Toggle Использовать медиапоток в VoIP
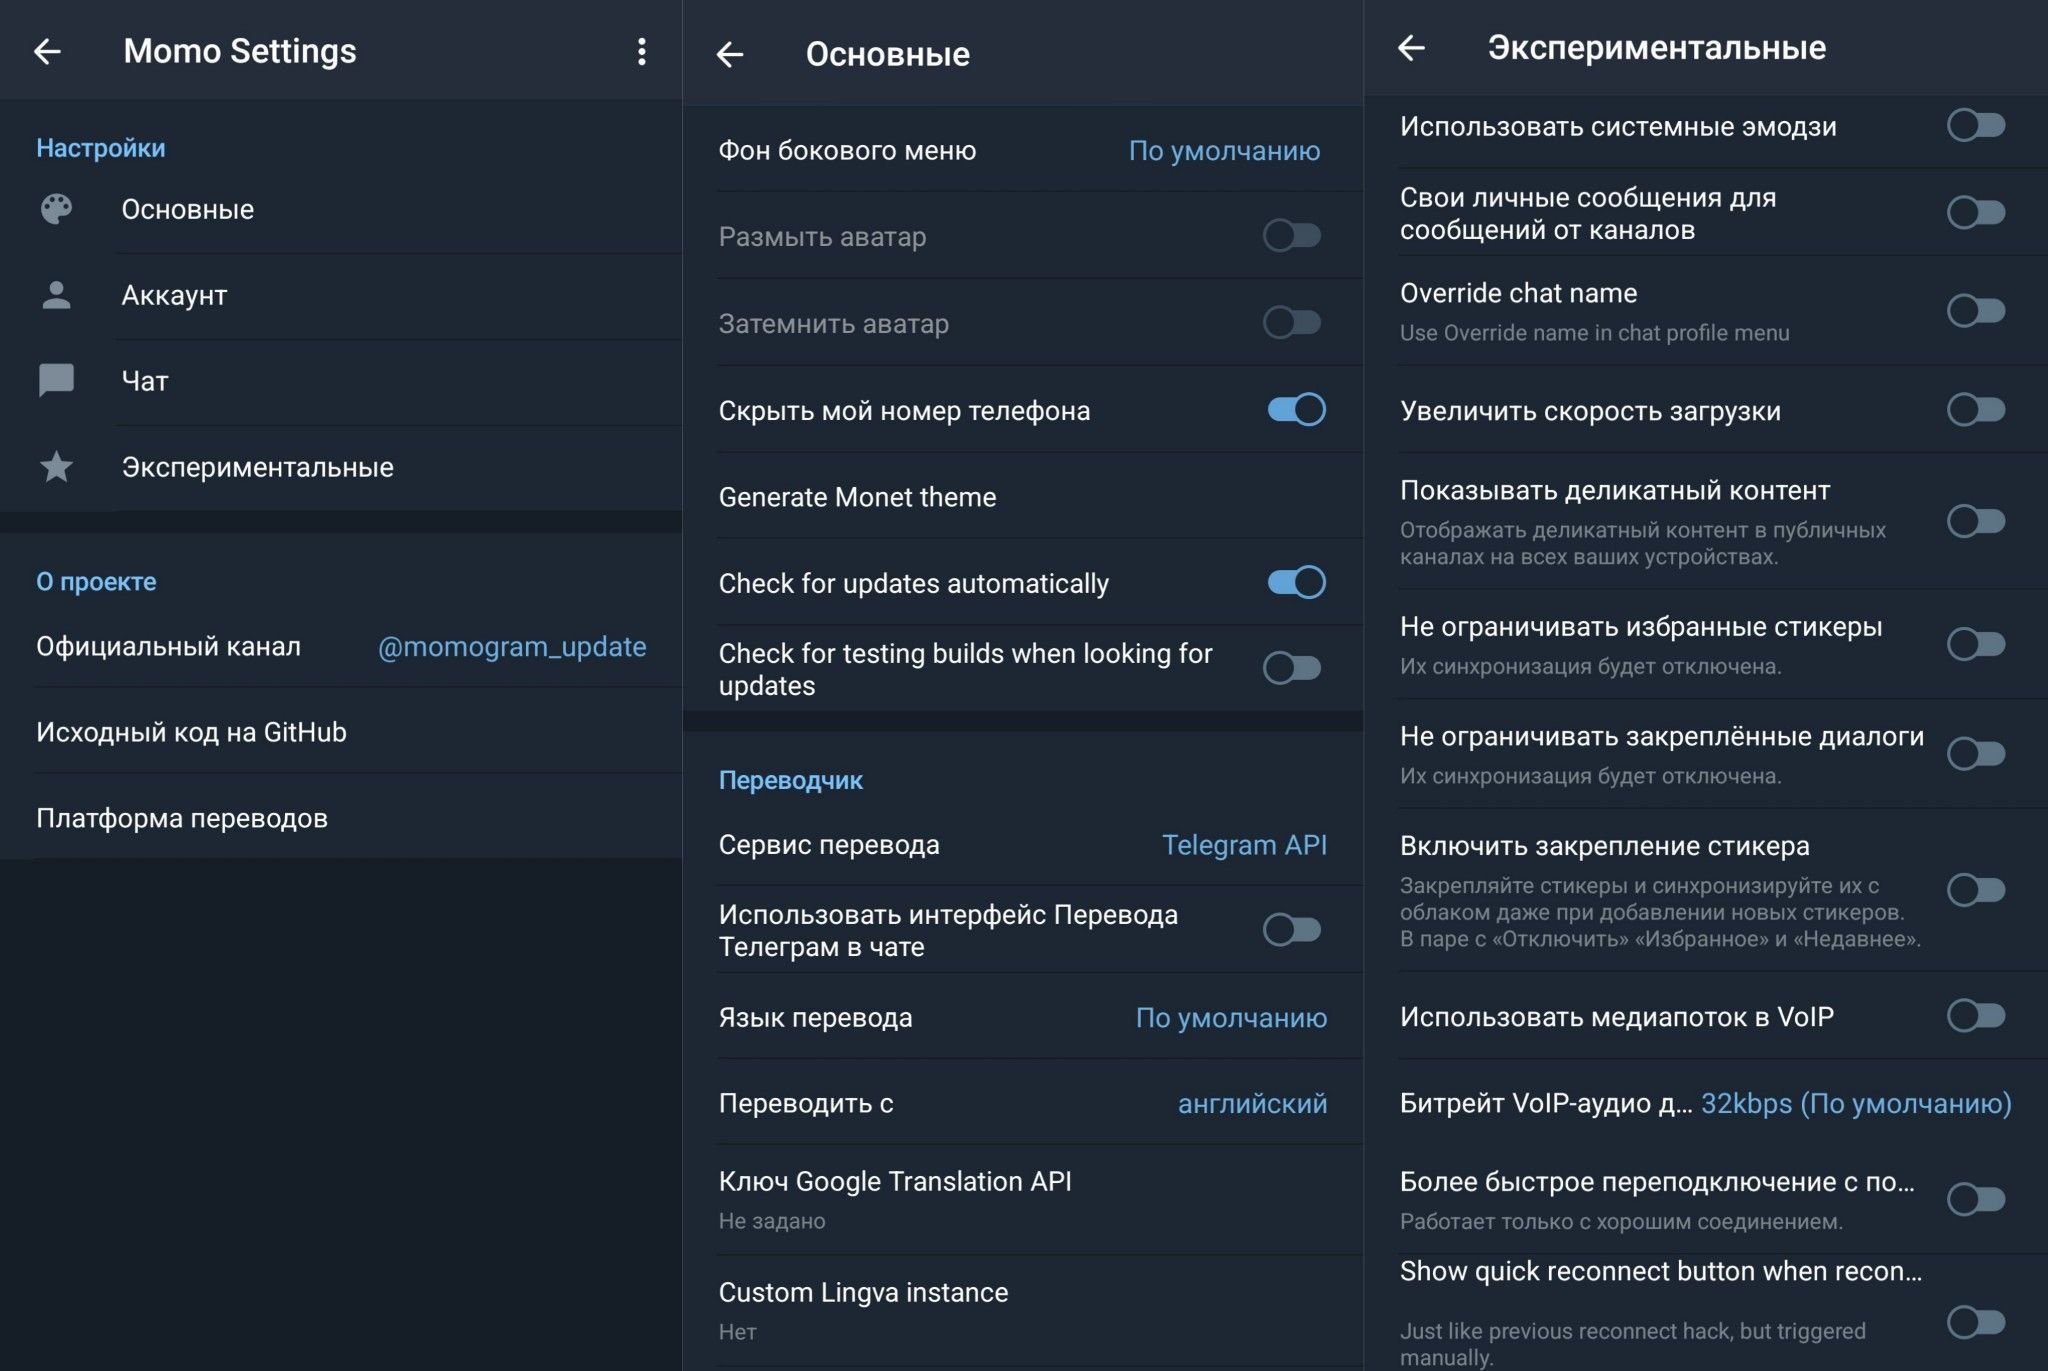This screenshot has width=2048, height=1371. coord(1976,1016)
